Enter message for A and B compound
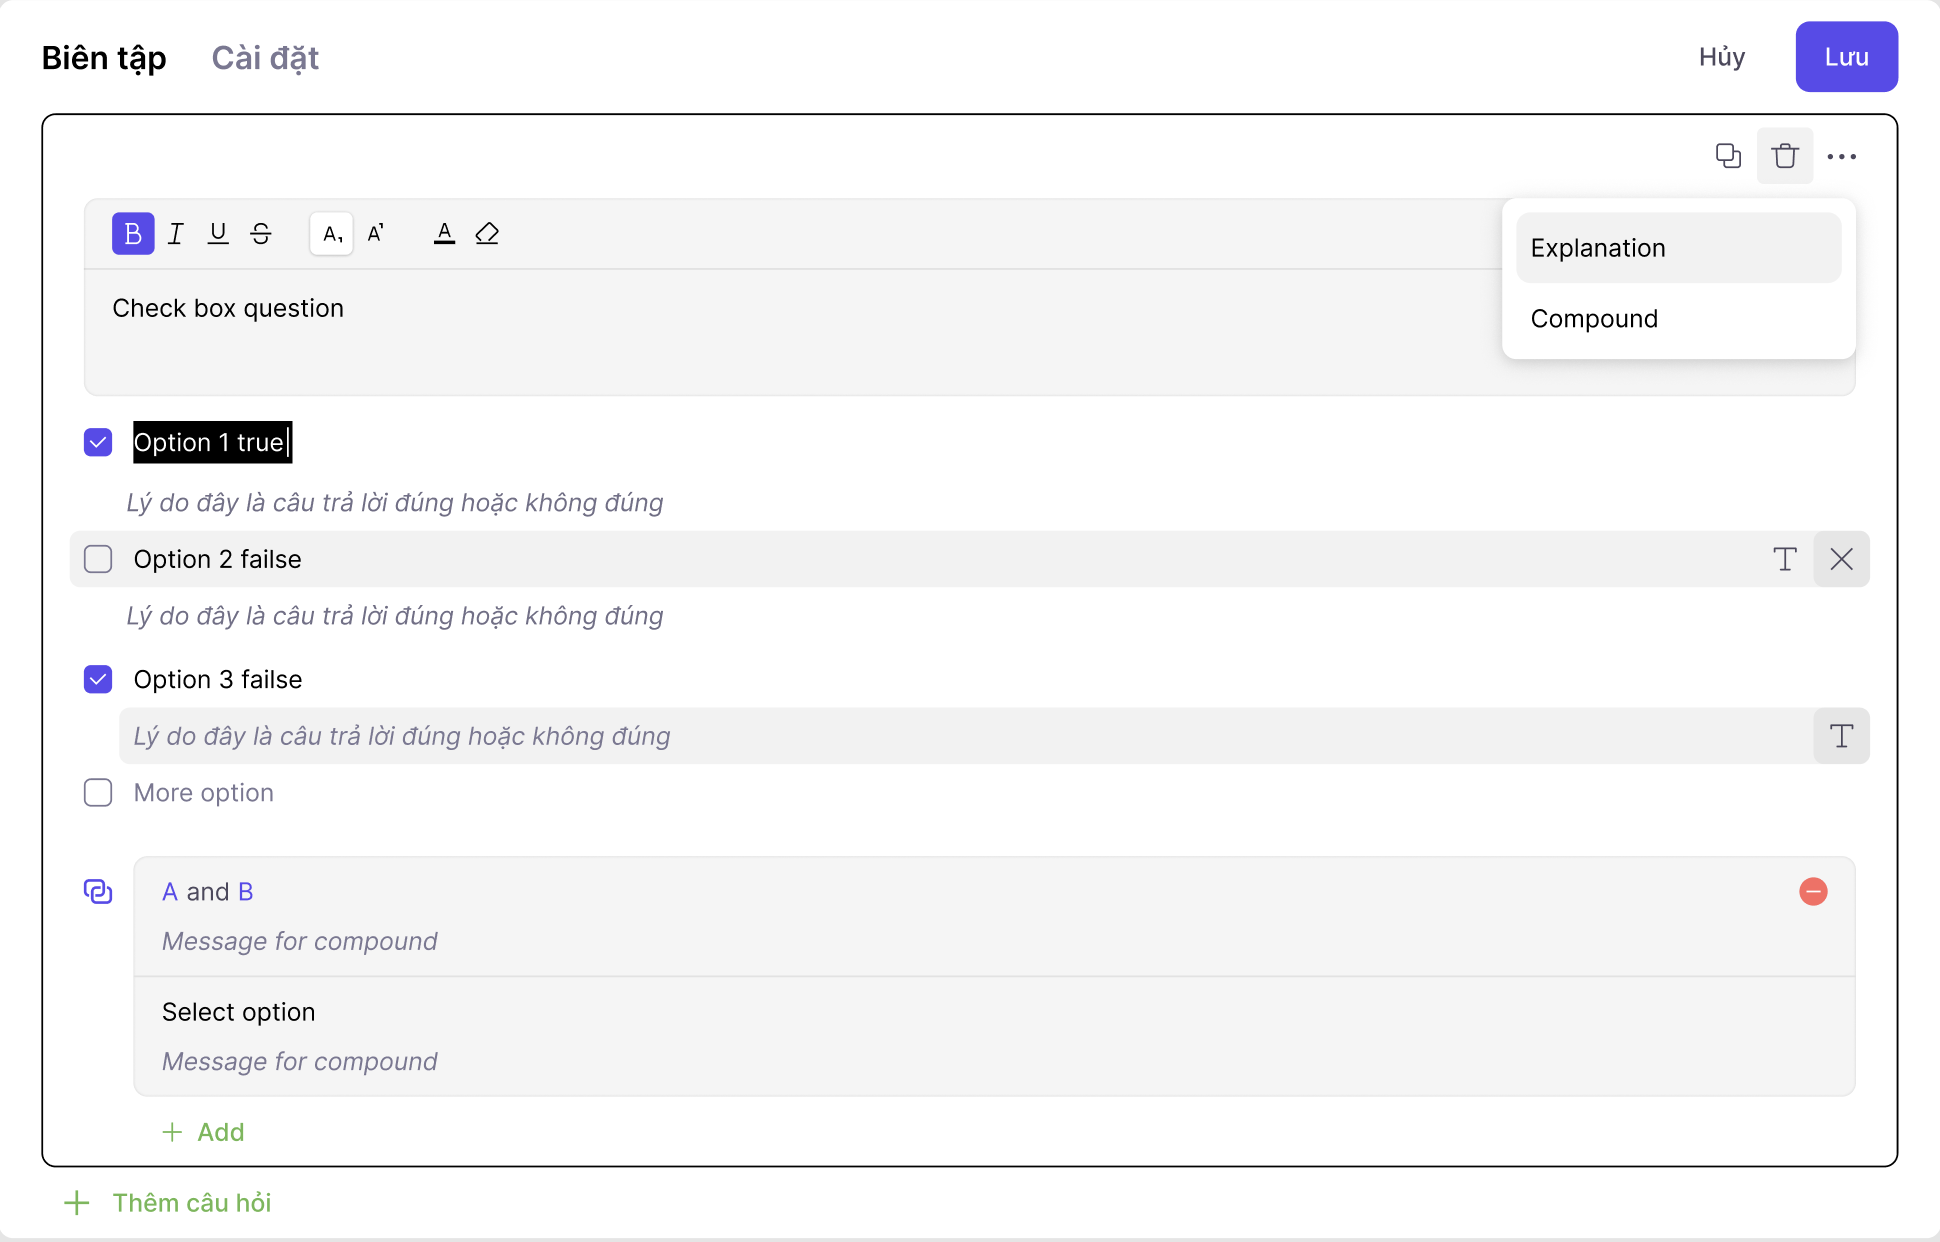Viewport: 1940px width, 1242px height. tap(300, 941)
